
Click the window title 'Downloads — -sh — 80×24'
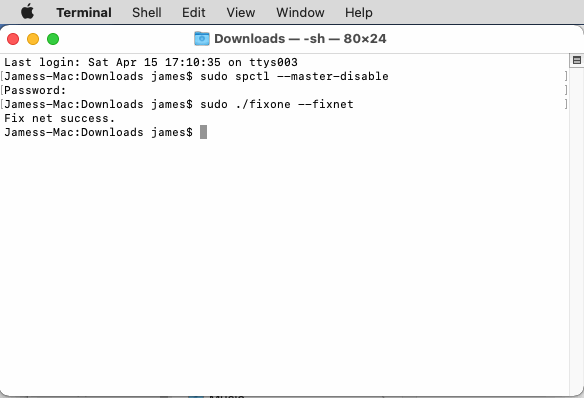(300, 39)
